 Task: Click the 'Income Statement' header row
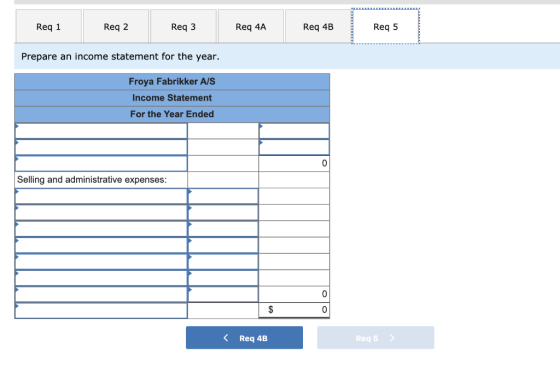172,98
